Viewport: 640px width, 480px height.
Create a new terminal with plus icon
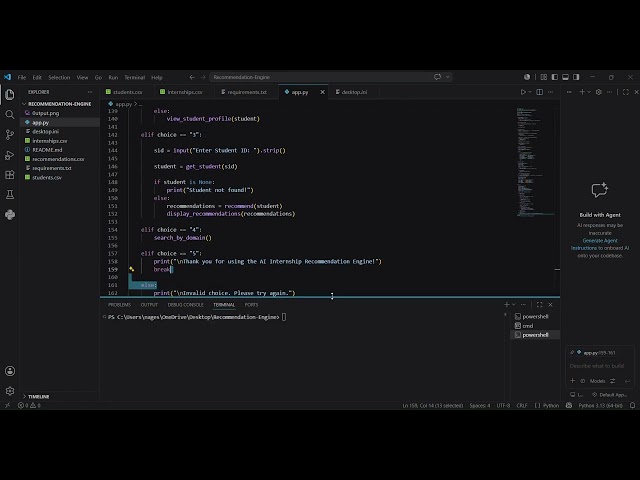(x=507, y=304)
